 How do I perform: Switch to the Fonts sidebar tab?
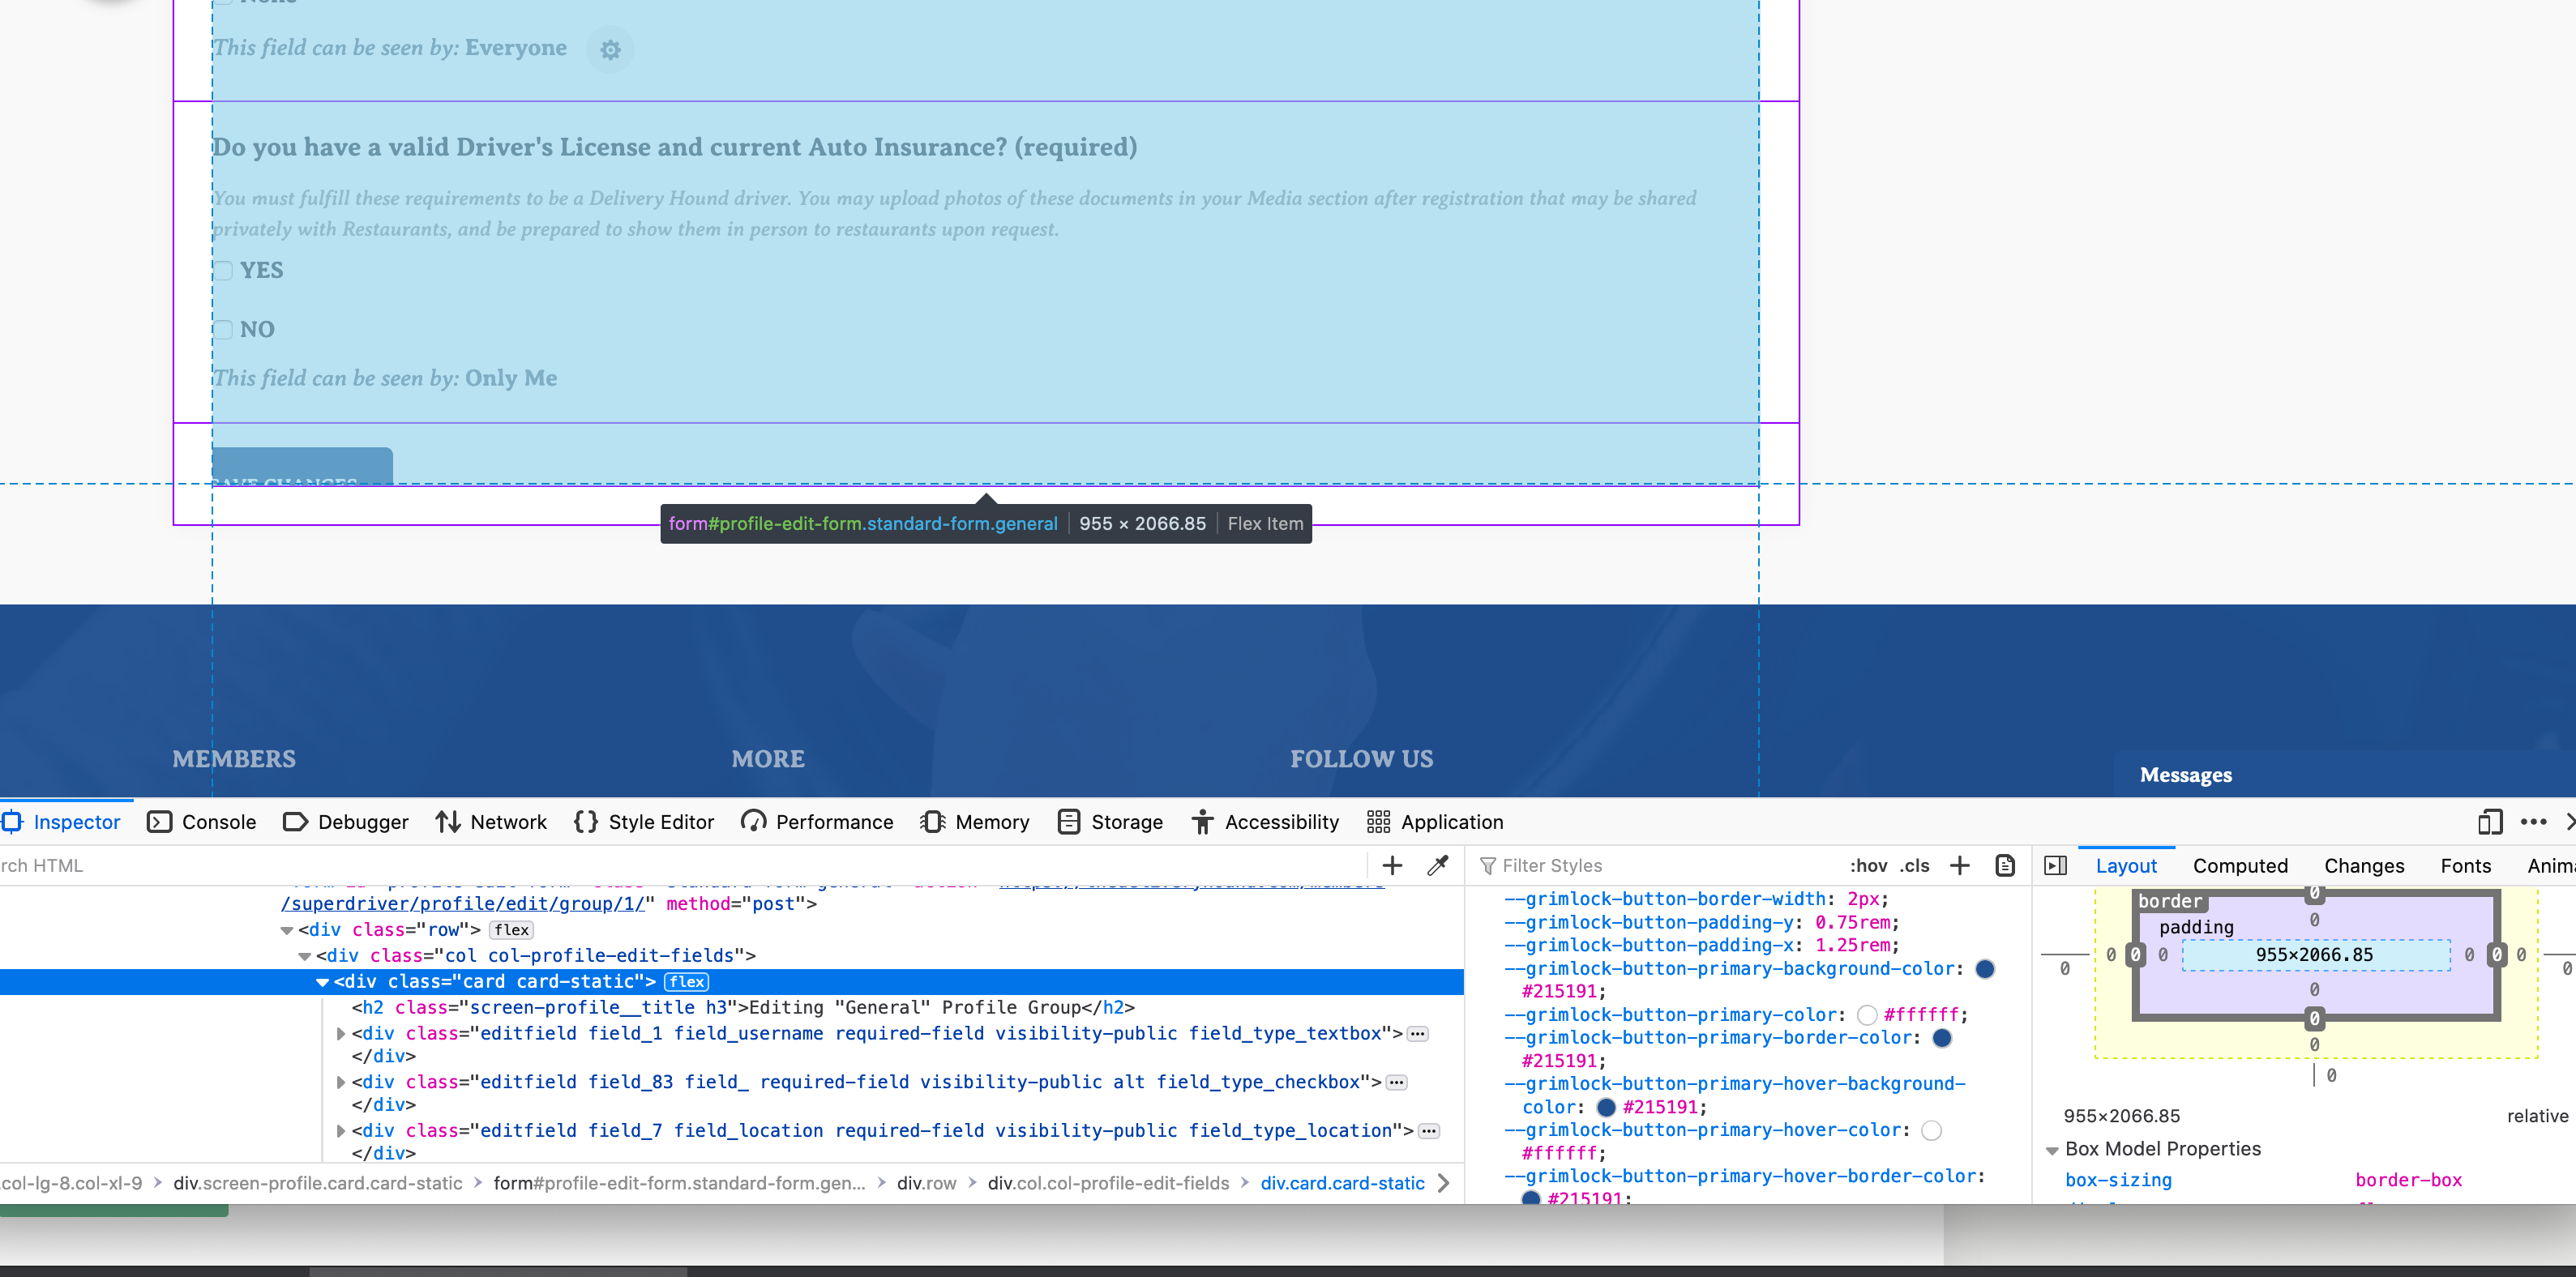2465,865
